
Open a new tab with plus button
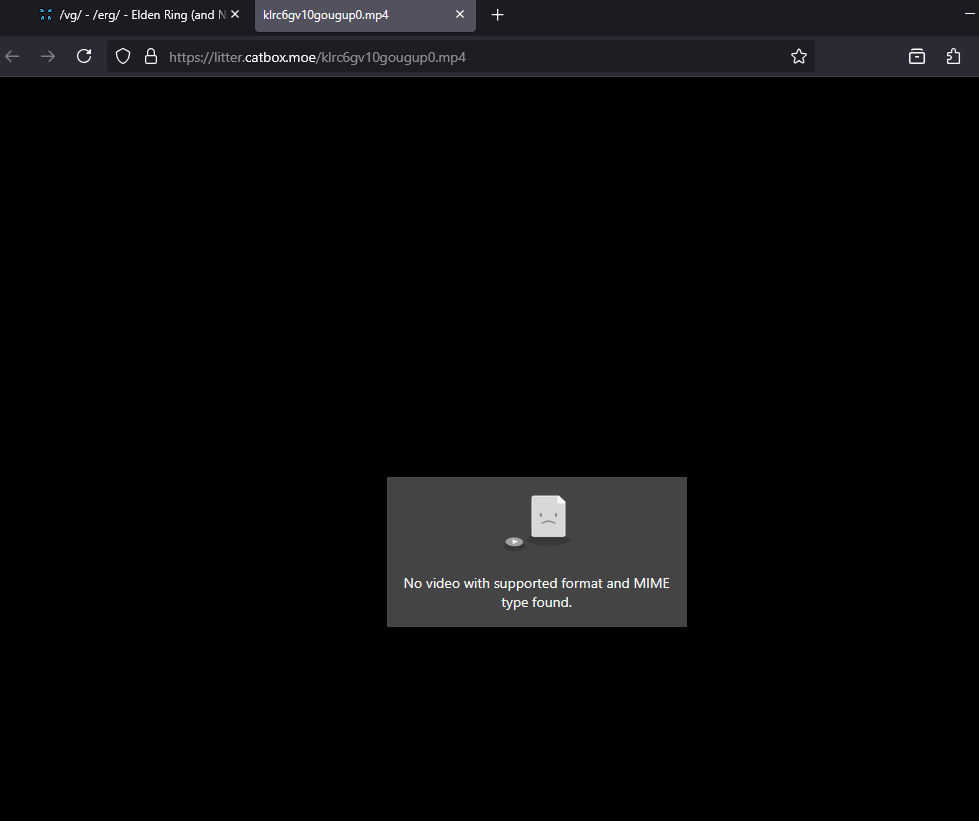[497, 15]
